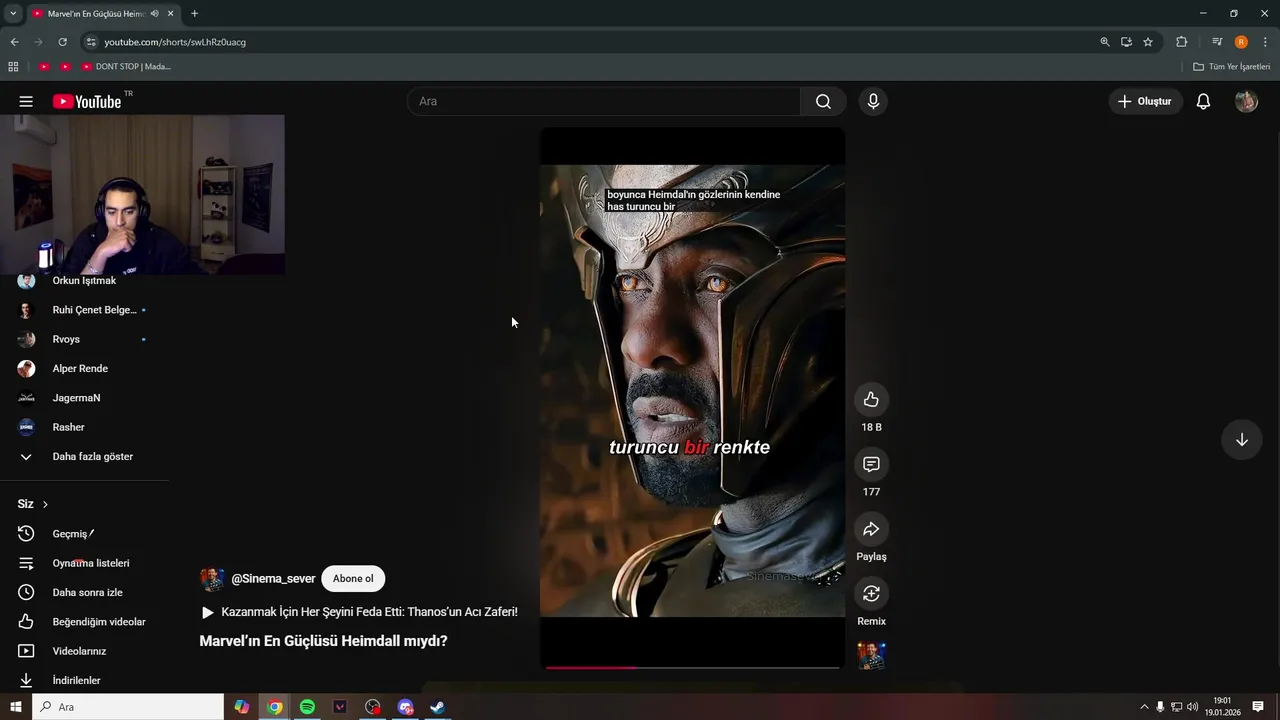Click the install app icon in address bar
Viewport: 1280px width, 720px height.
click(x=1126, y=42)
